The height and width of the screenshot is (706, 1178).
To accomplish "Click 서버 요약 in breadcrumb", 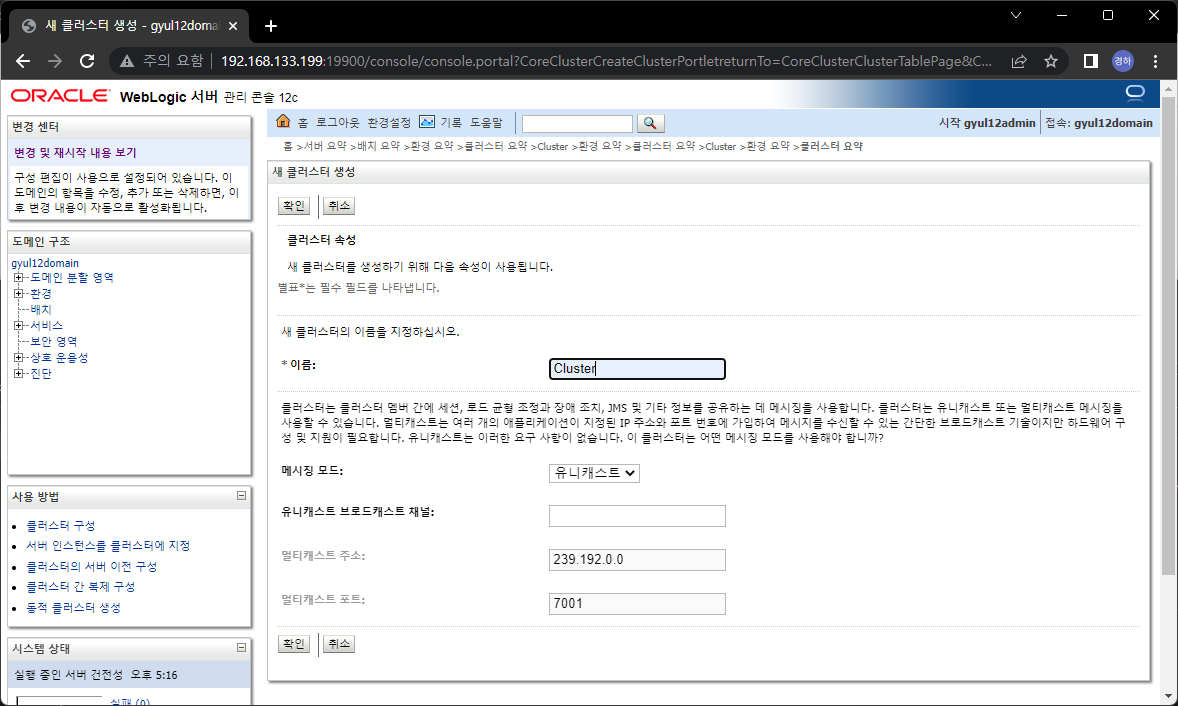I will pyautogui.click(x=325, y=146).
